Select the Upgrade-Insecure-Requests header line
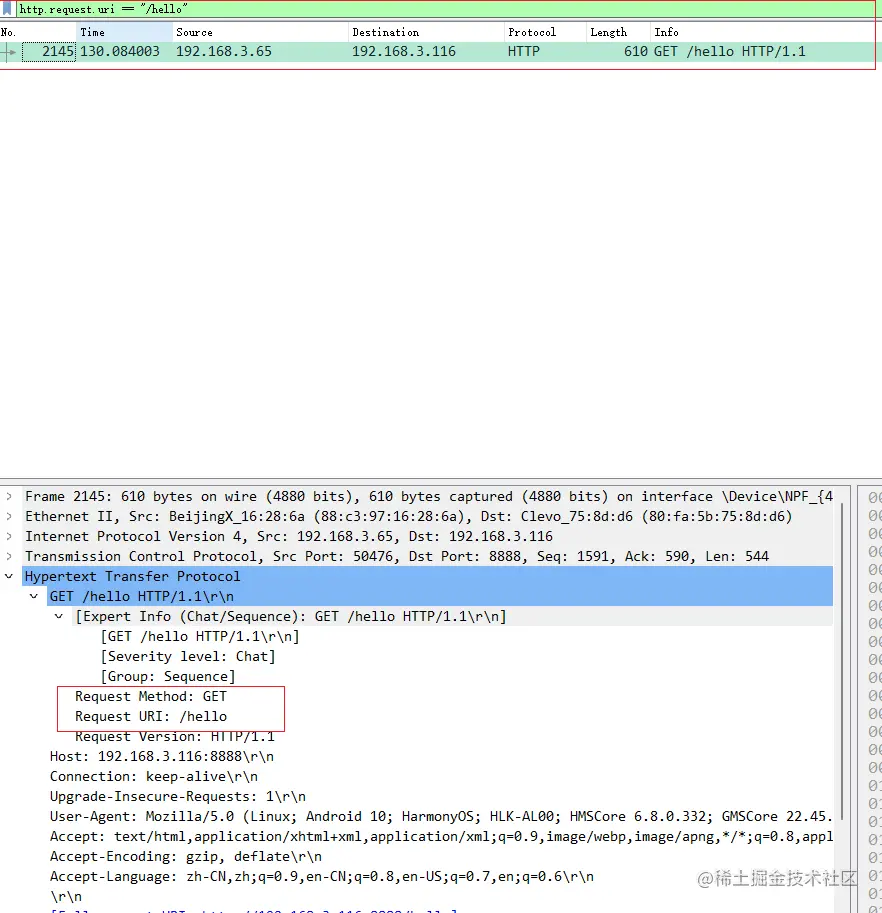882x913 pixels. (x=178, y=797)
